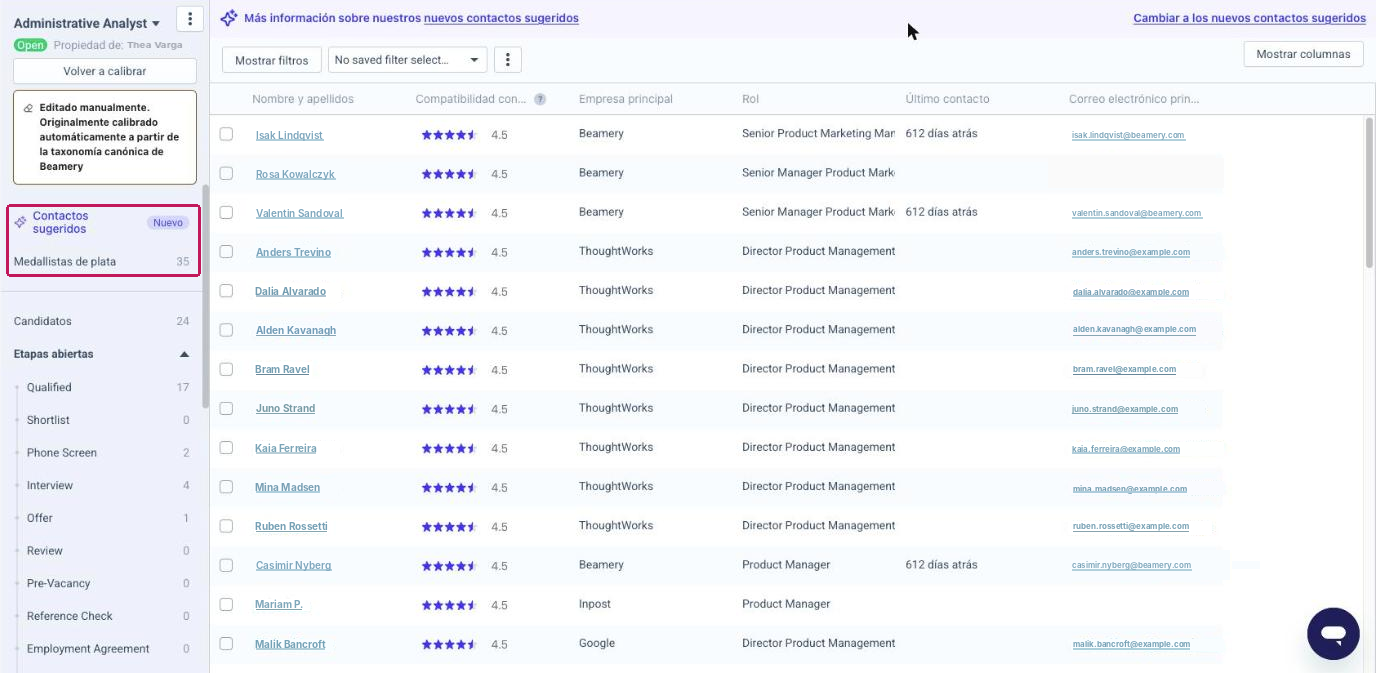Open the Administrative Analyst vacancy dropdown
This screenshot has height=673, width=1376.
click(87, 23)
